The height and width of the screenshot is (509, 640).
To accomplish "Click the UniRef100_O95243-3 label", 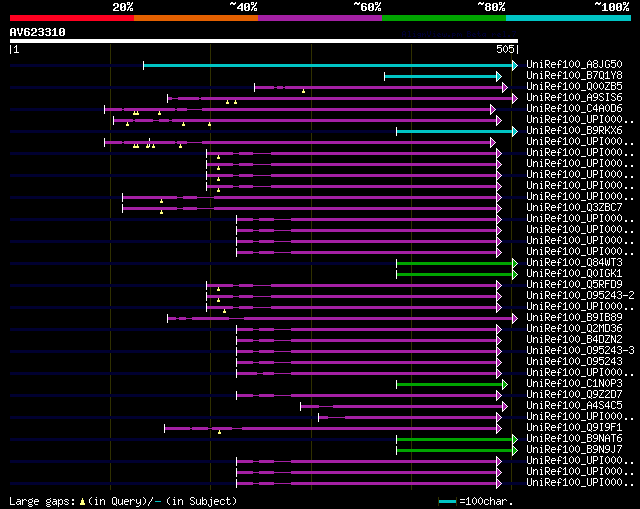I will [x=580, y=350].
